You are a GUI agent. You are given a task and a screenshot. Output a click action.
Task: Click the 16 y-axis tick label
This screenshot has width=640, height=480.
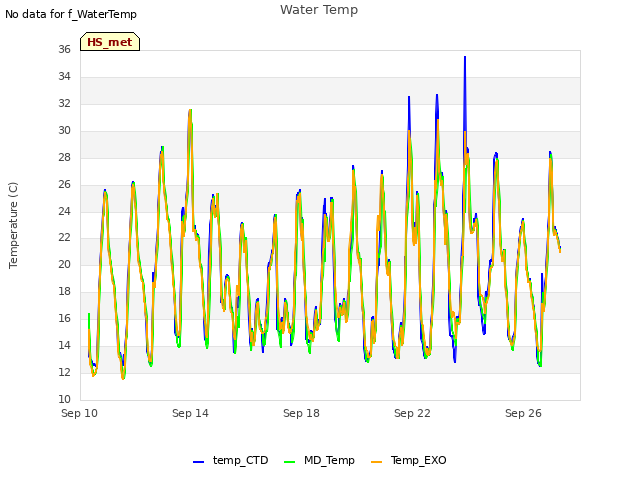64,318
